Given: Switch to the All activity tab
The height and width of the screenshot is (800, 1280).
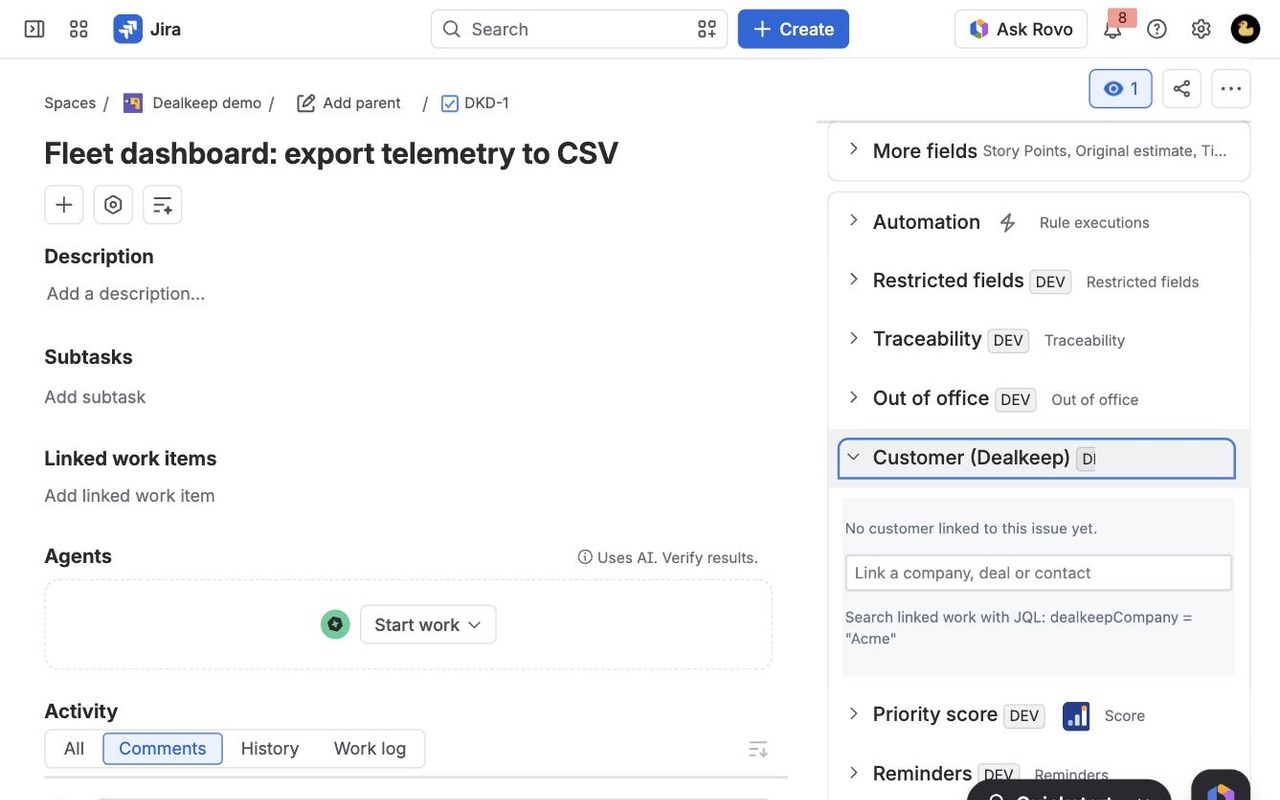Looking at the screenshot, I should pyautogui.click(x=74, y=748).
